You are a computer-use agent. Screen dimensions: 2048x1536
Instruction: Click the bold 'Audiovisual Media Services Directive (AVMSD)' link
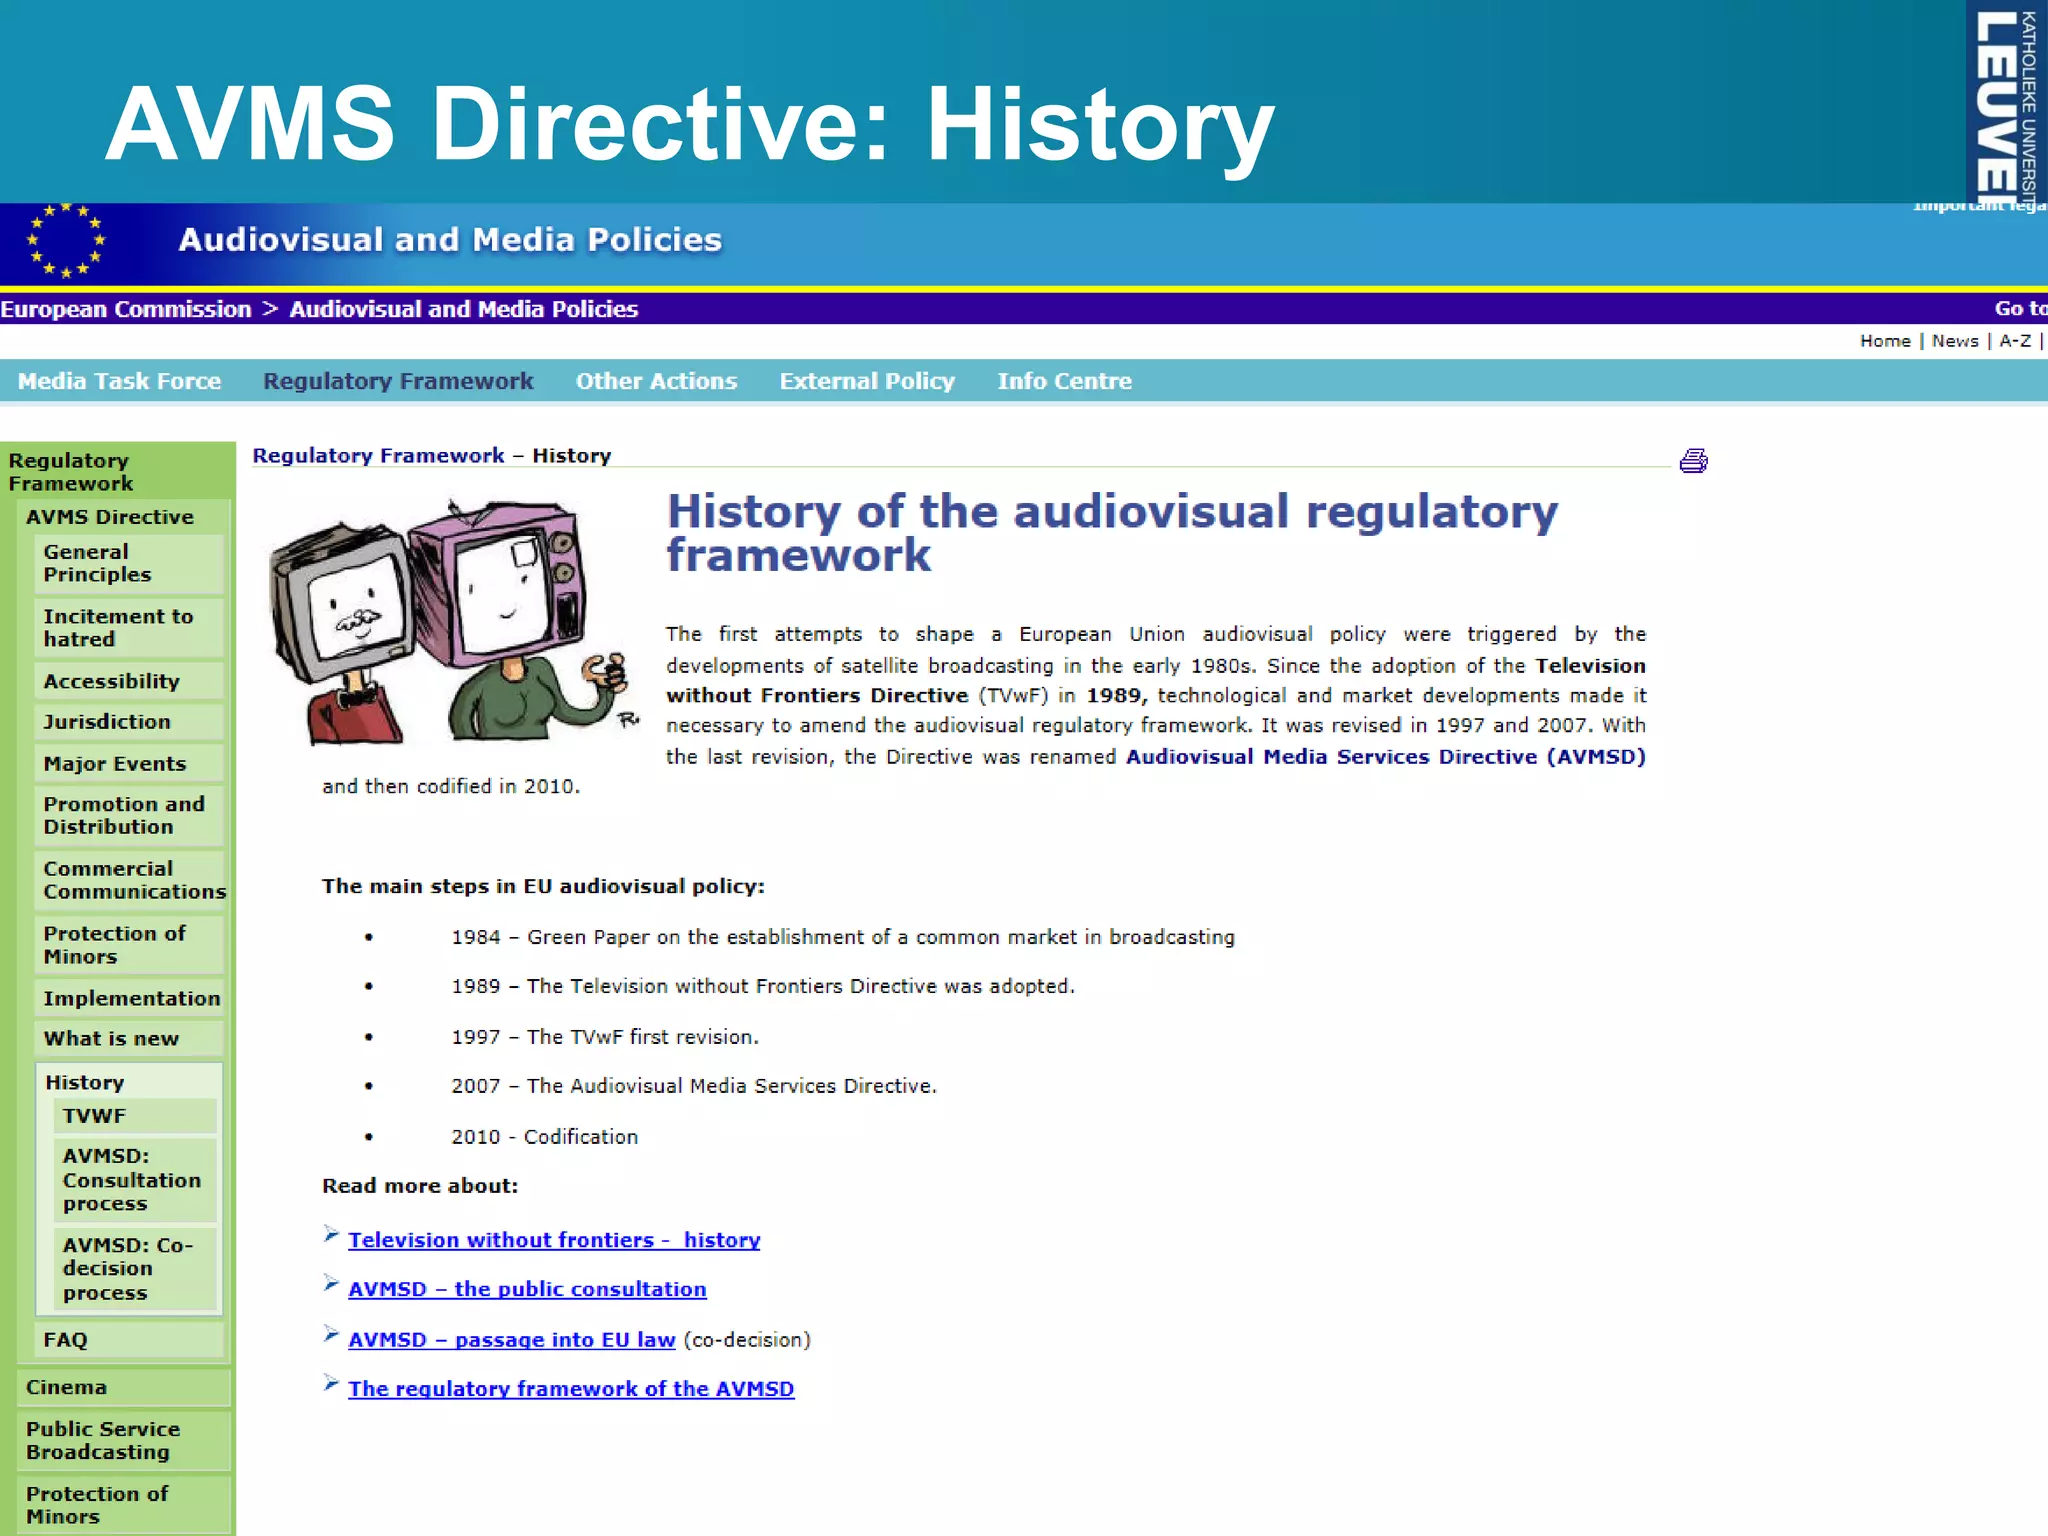coord(1386,757)
